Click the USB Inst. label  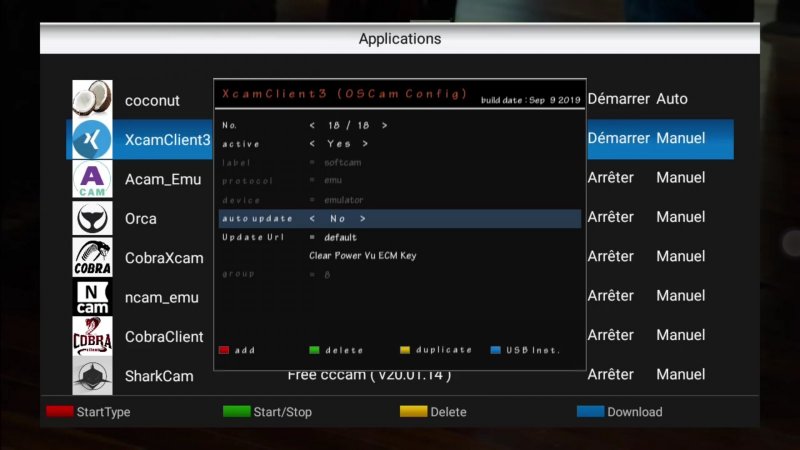(x=533, y=350)
